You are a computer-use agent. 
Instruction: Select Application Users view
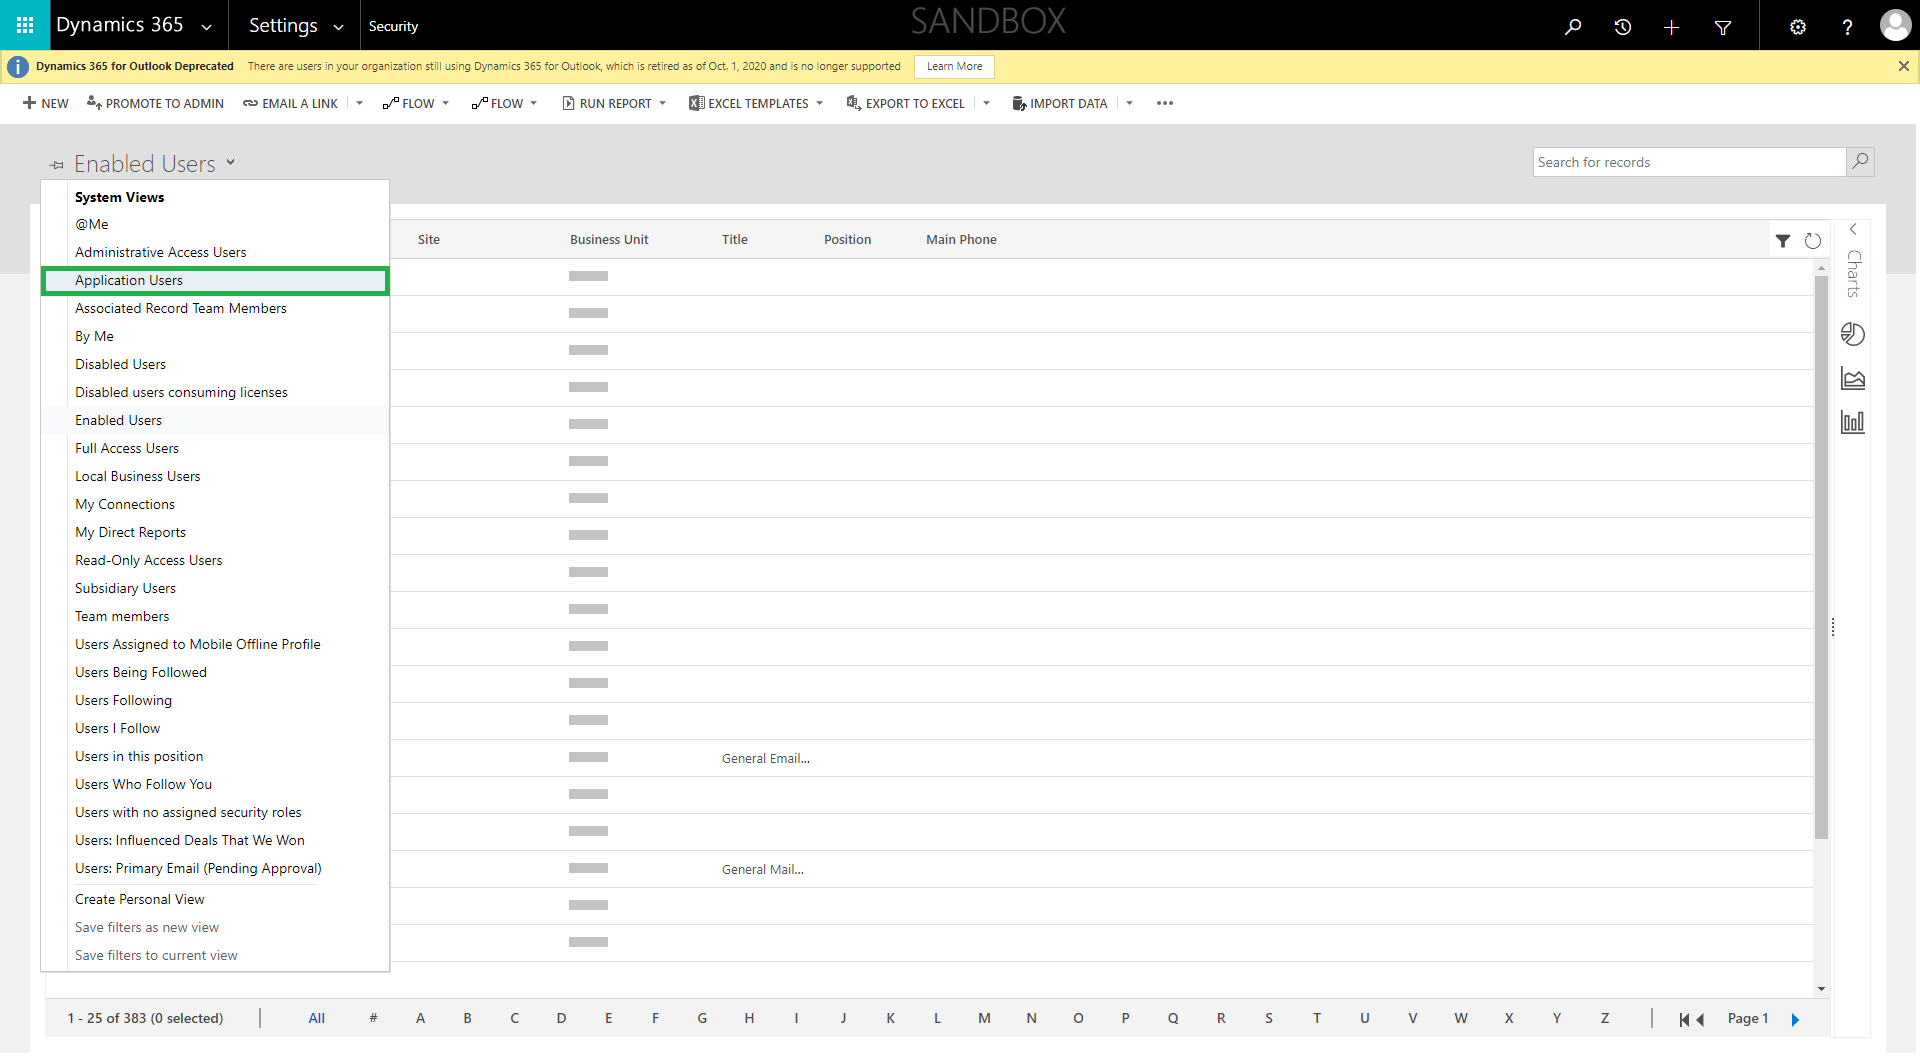tap(129, 281)
